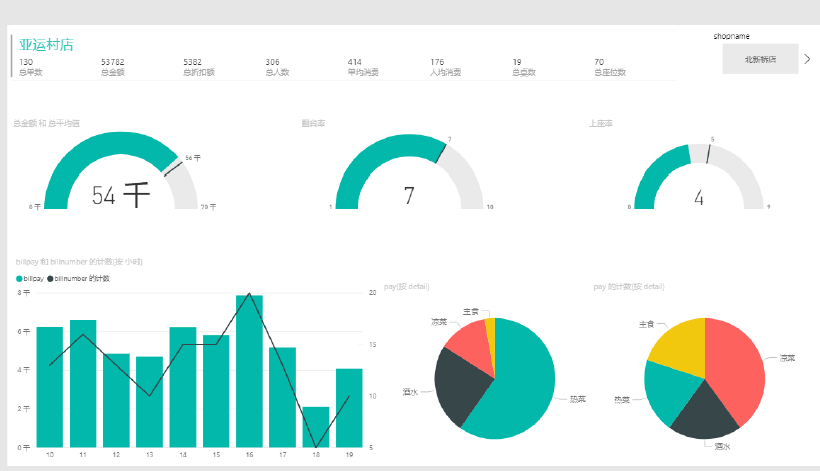Click the billpay teal legend marker

click(19, 279)
